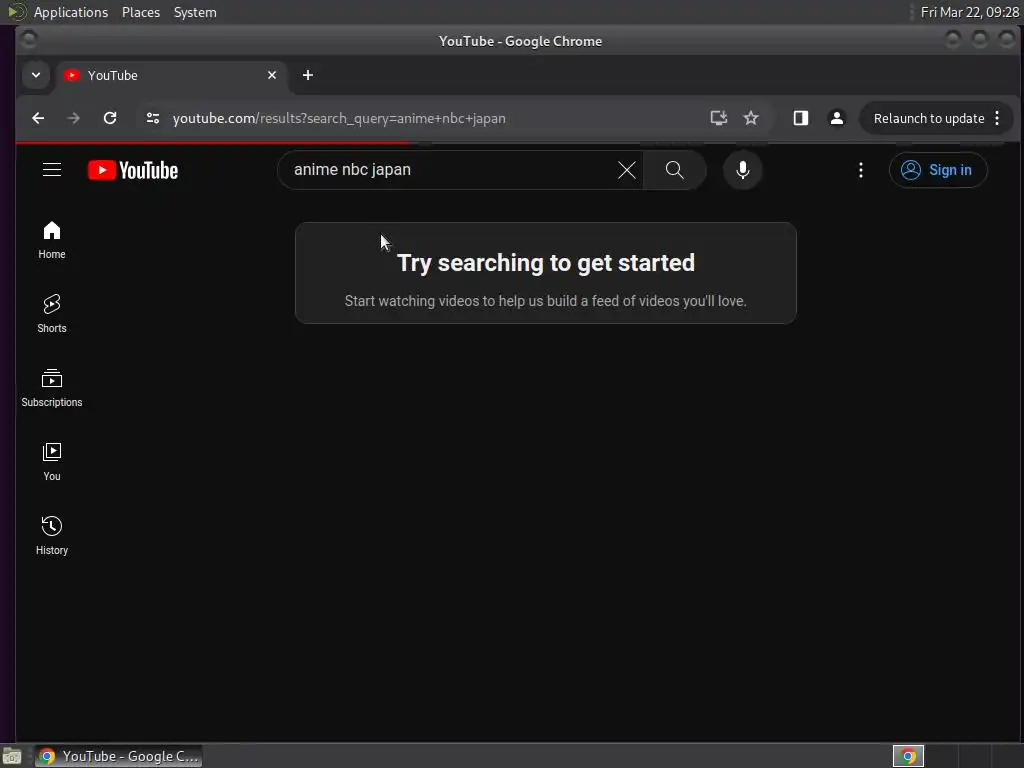Start voice search with microphone icon
This screenshot has width=1024, height=768.
click(743, 170)
